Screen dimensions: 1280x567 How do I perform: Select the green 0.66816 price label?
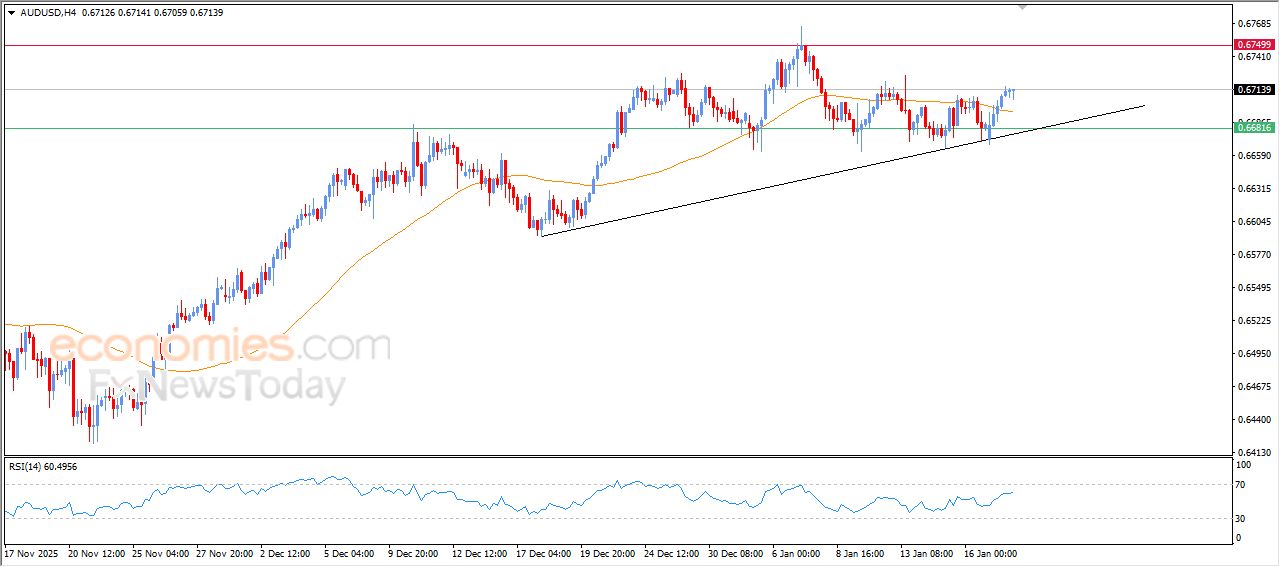(x=1254, y=128)
